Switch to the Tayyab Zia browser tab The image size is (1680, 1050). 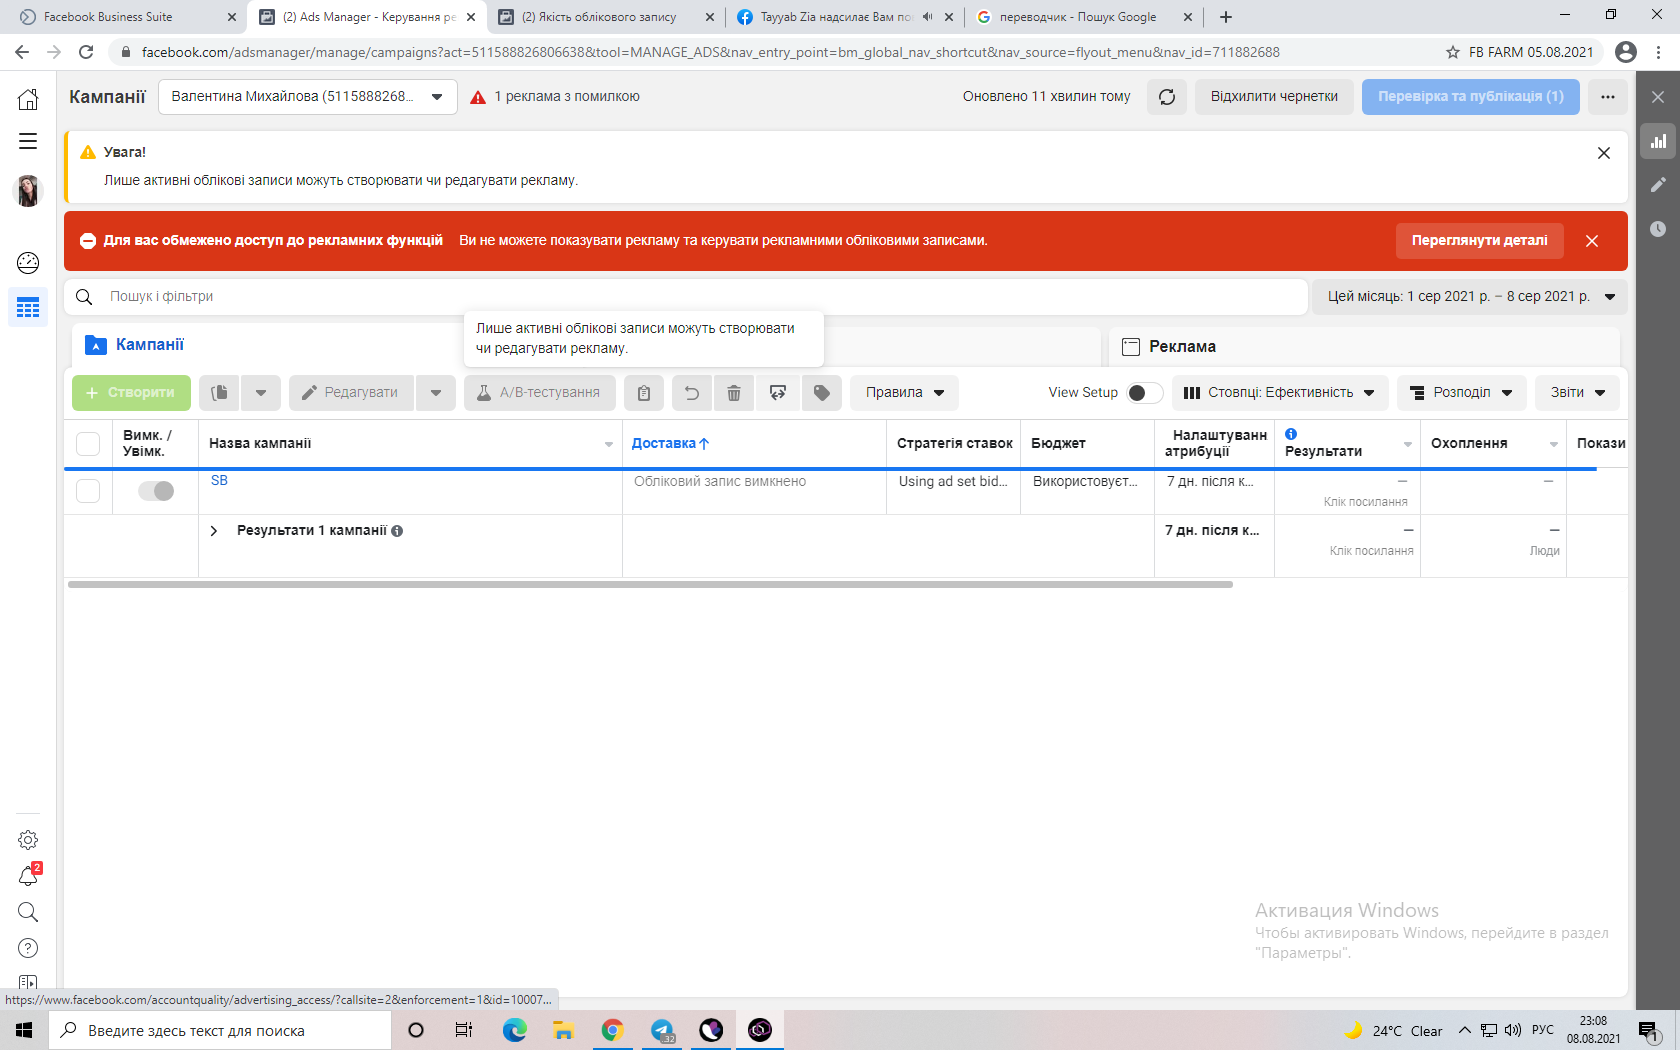[x=845, y=17]
